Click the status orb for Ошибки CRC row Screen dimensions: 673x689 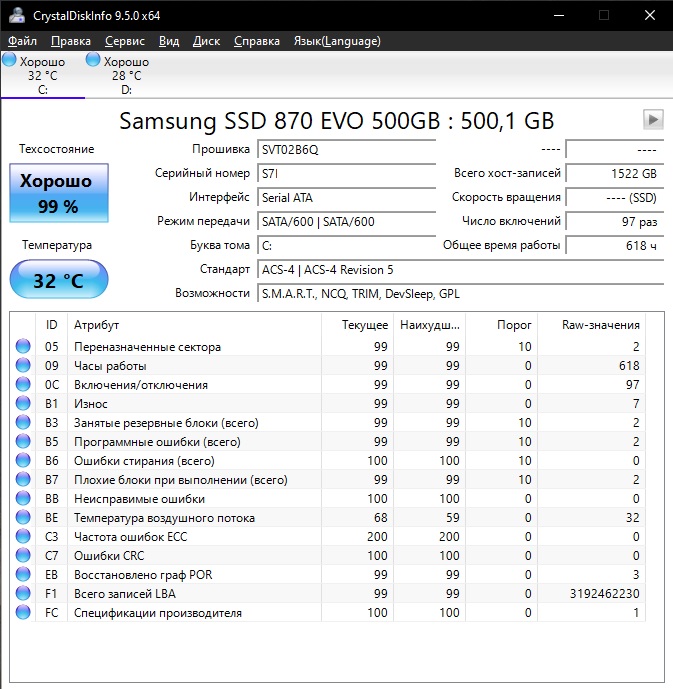(x=23, y=556)
